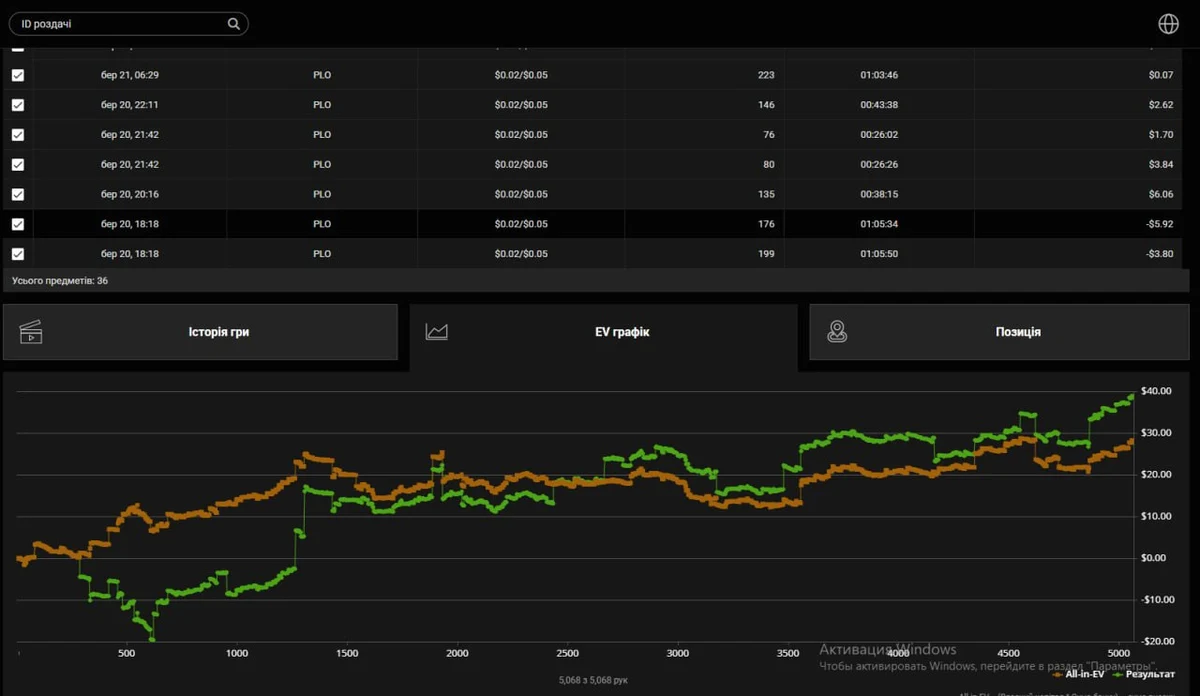Click the line chart icon beside EV графік
The height and width of the screenshot is (696, 1200).
coord(436,332)
